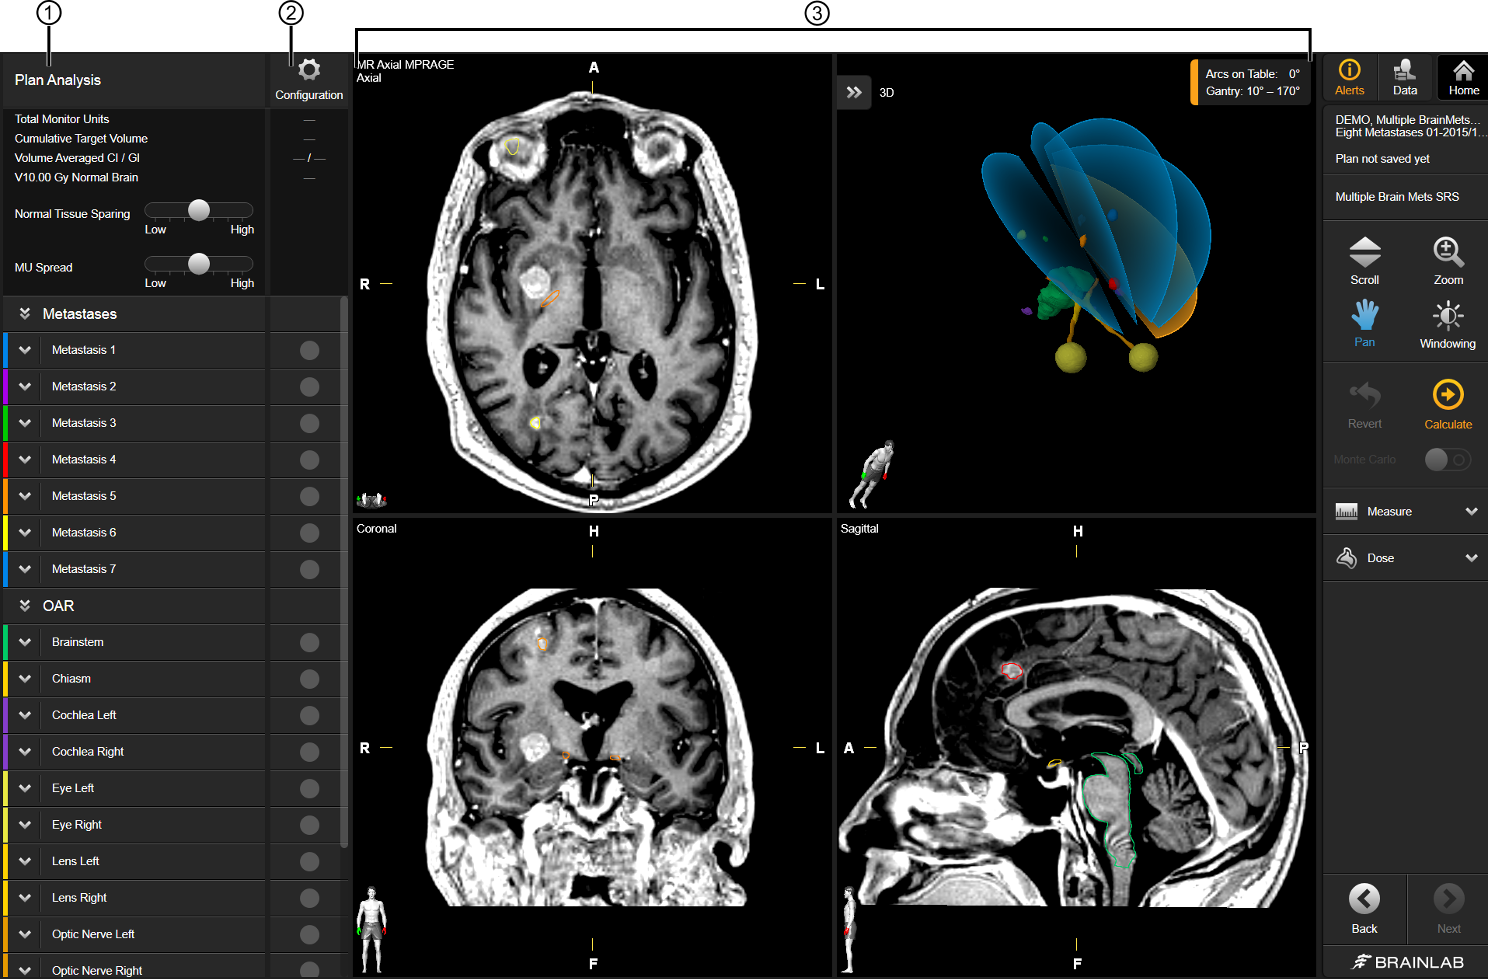Click the head orientation icon in axial view
The width and height of the screenshot is (1488, 979).
pos(371,499)
